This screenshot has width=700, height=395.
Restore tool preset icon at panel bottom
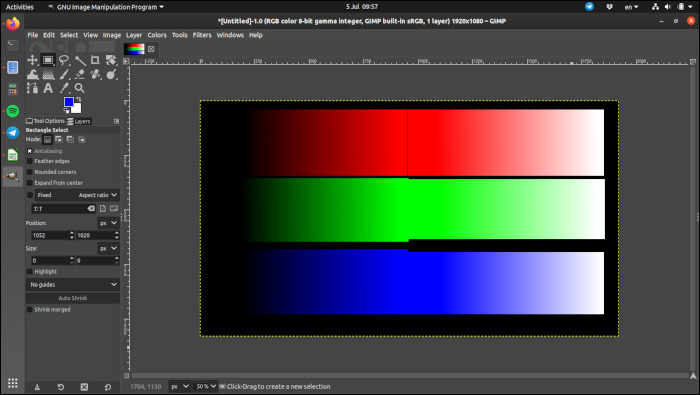pyautogui.click(x=61, y=387)
